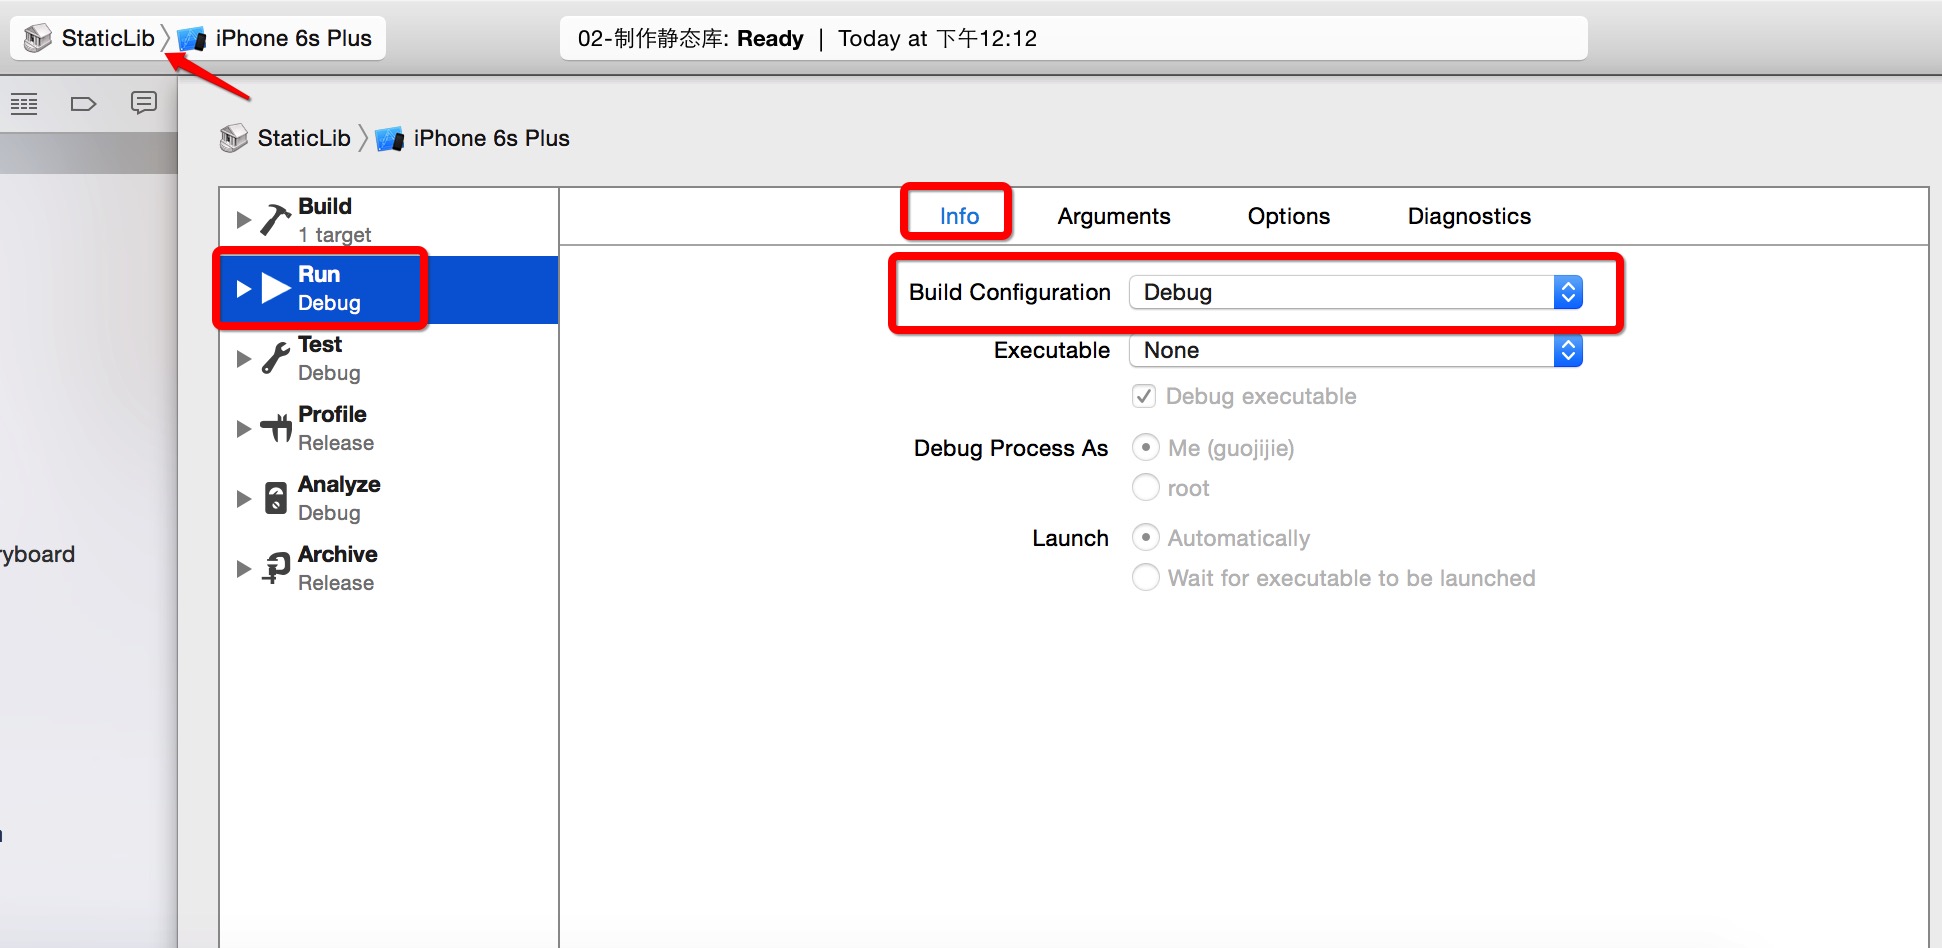
Task: Toggle the Debug executable checkbox
Action: click(1144, 396)
